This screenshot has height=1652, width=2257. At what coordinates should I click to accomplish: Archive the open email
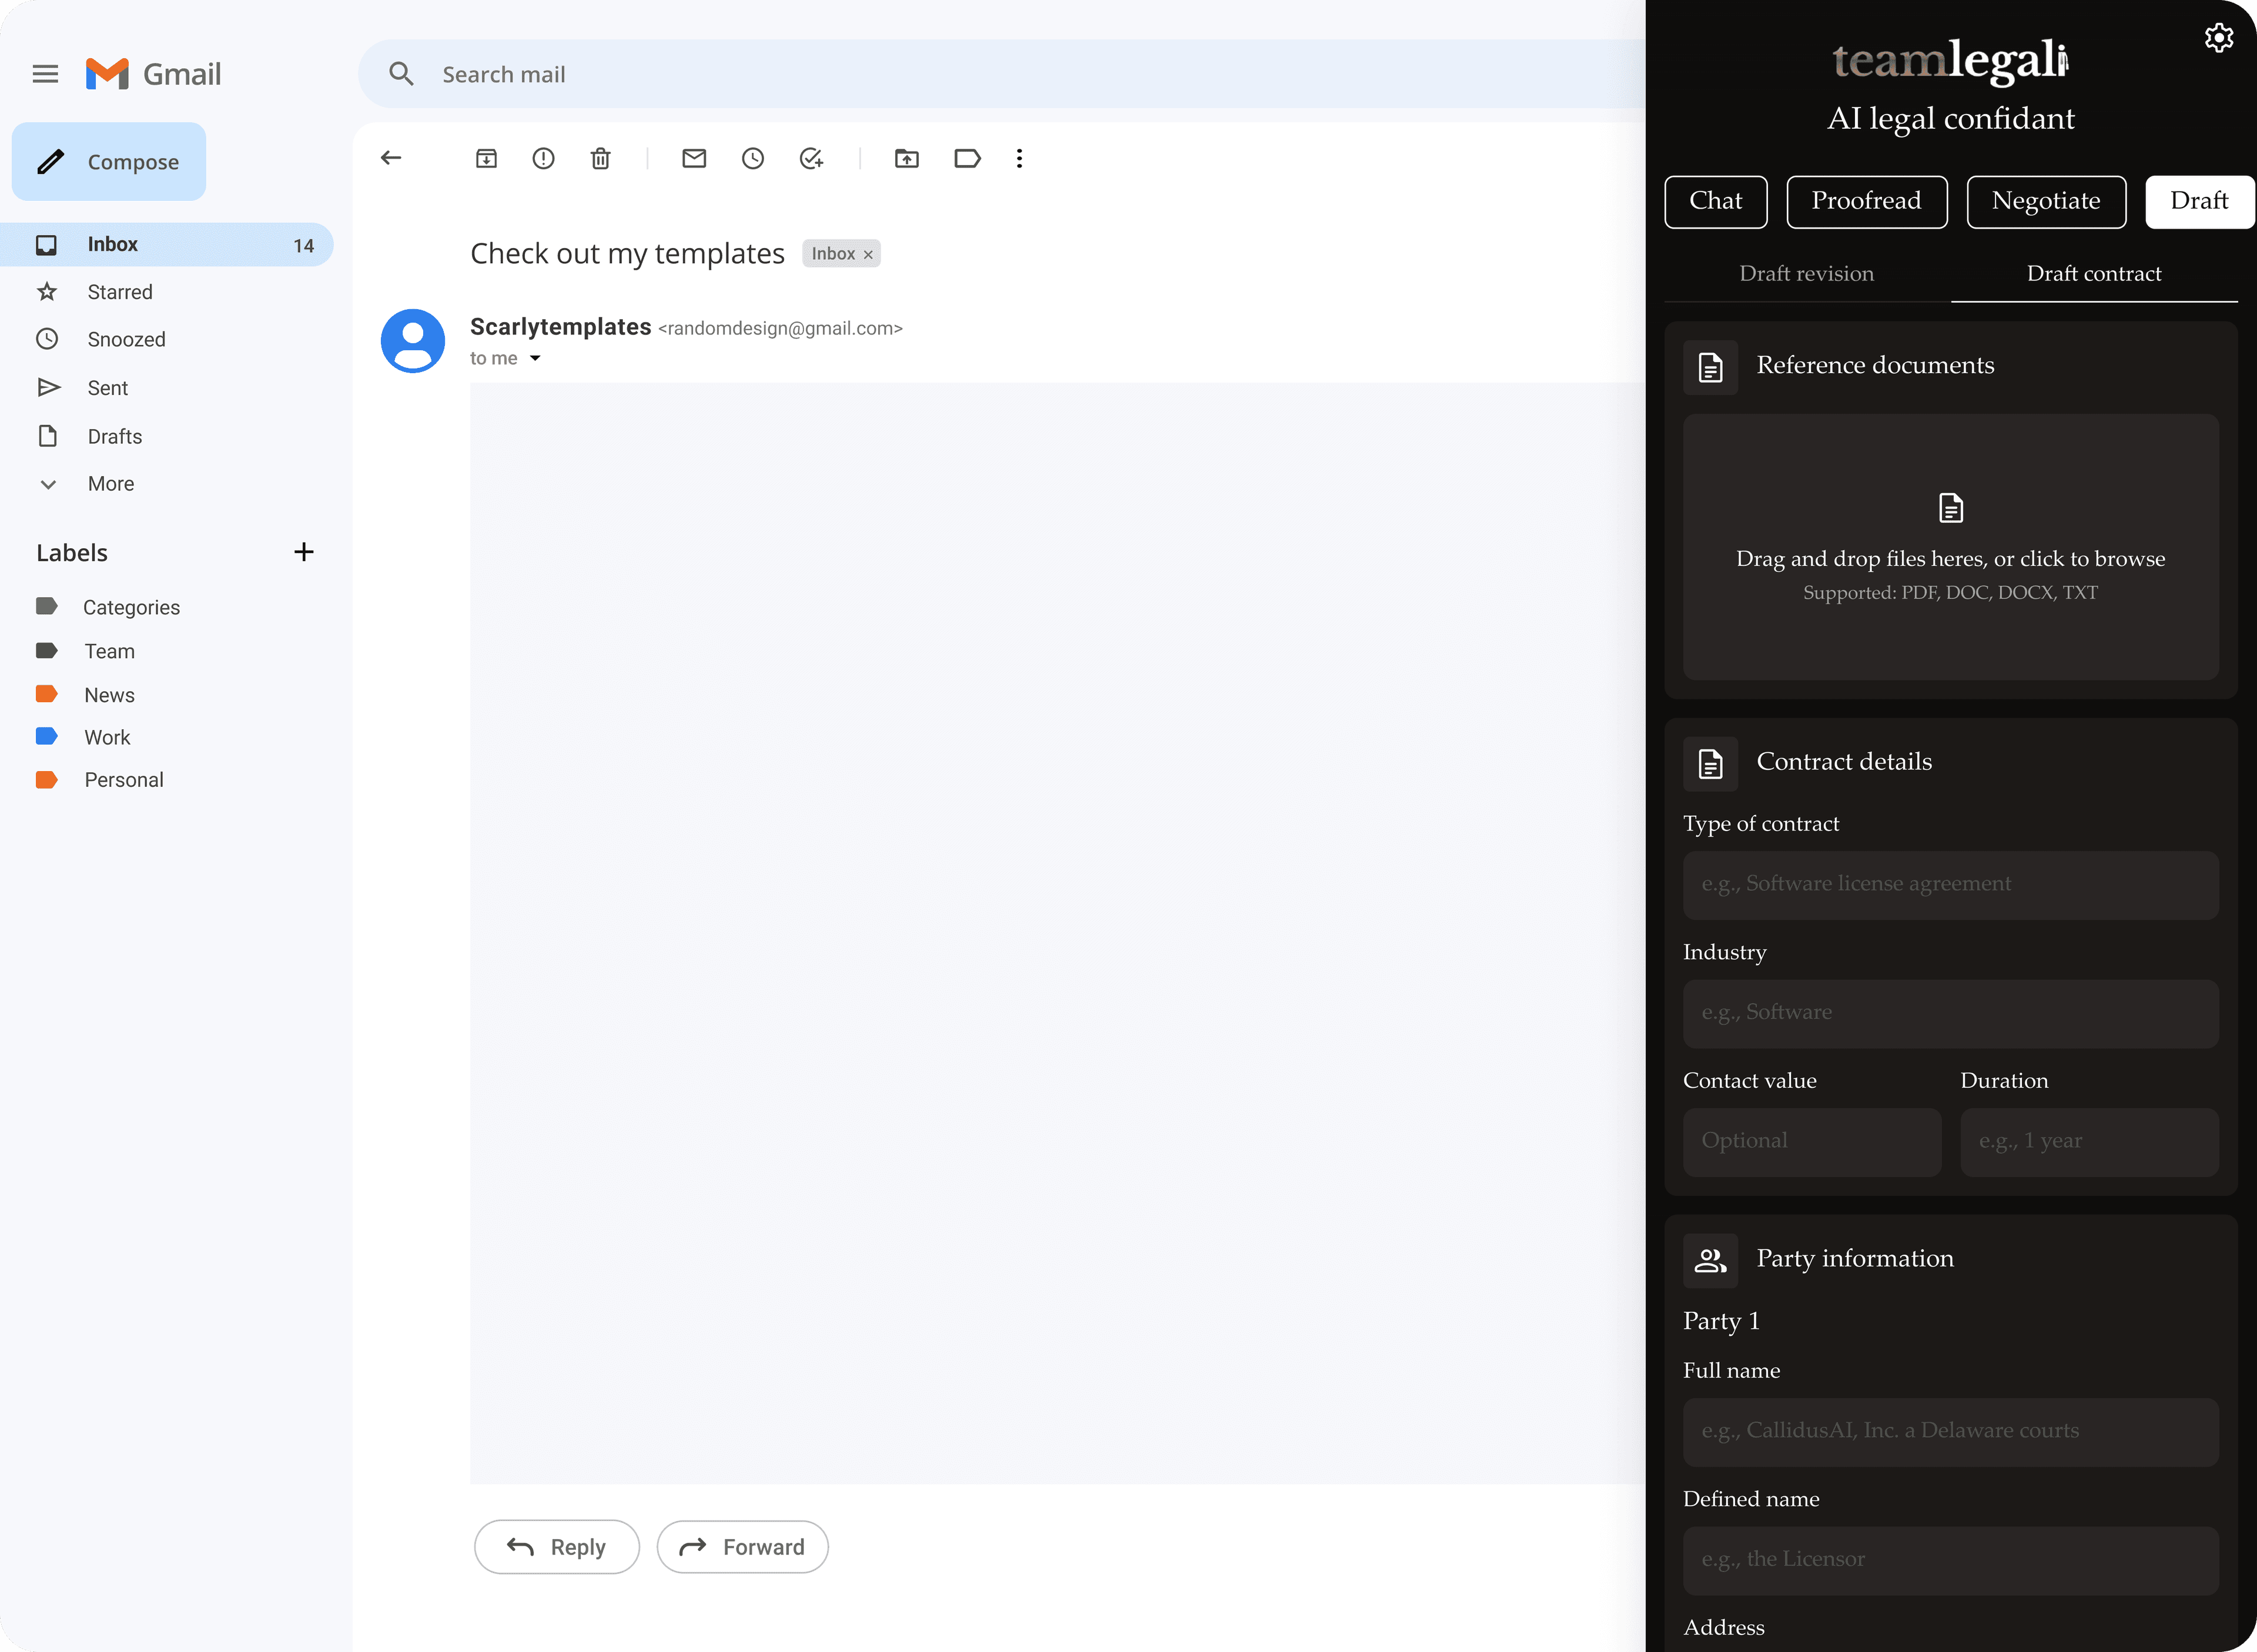pos(487,158)
